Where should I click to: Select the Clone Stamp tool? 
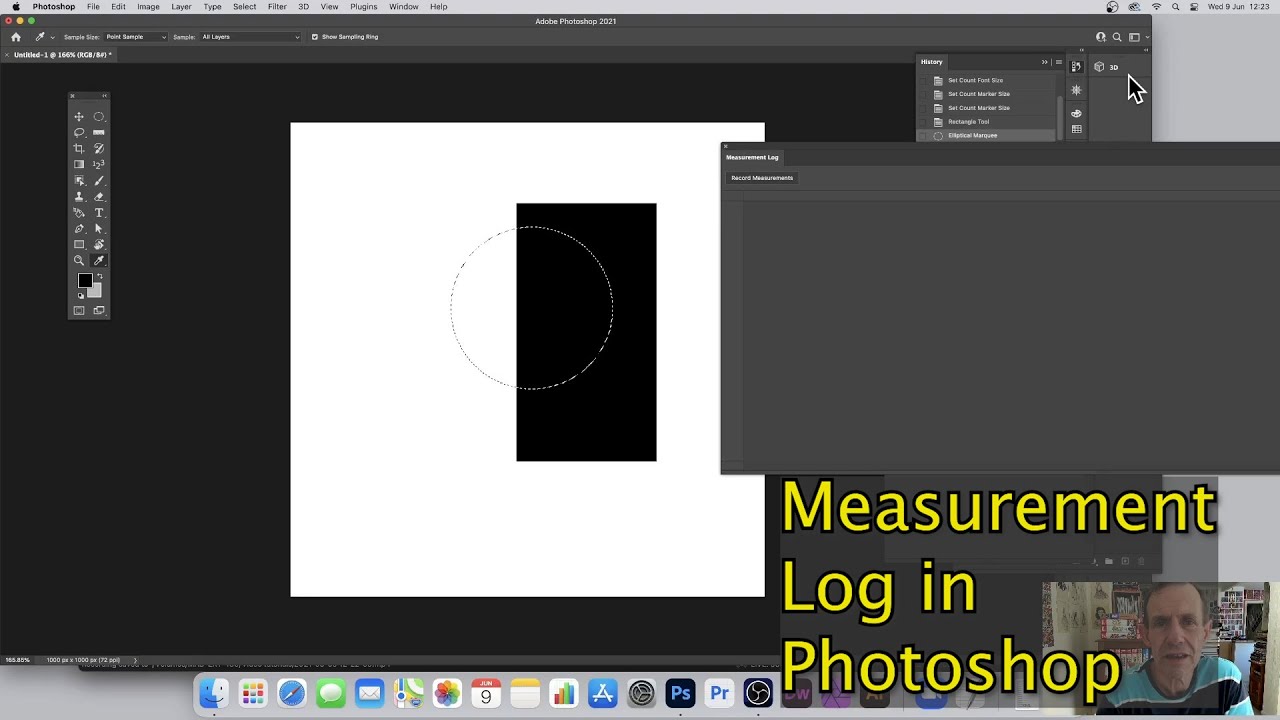click(x=79, y=197)
